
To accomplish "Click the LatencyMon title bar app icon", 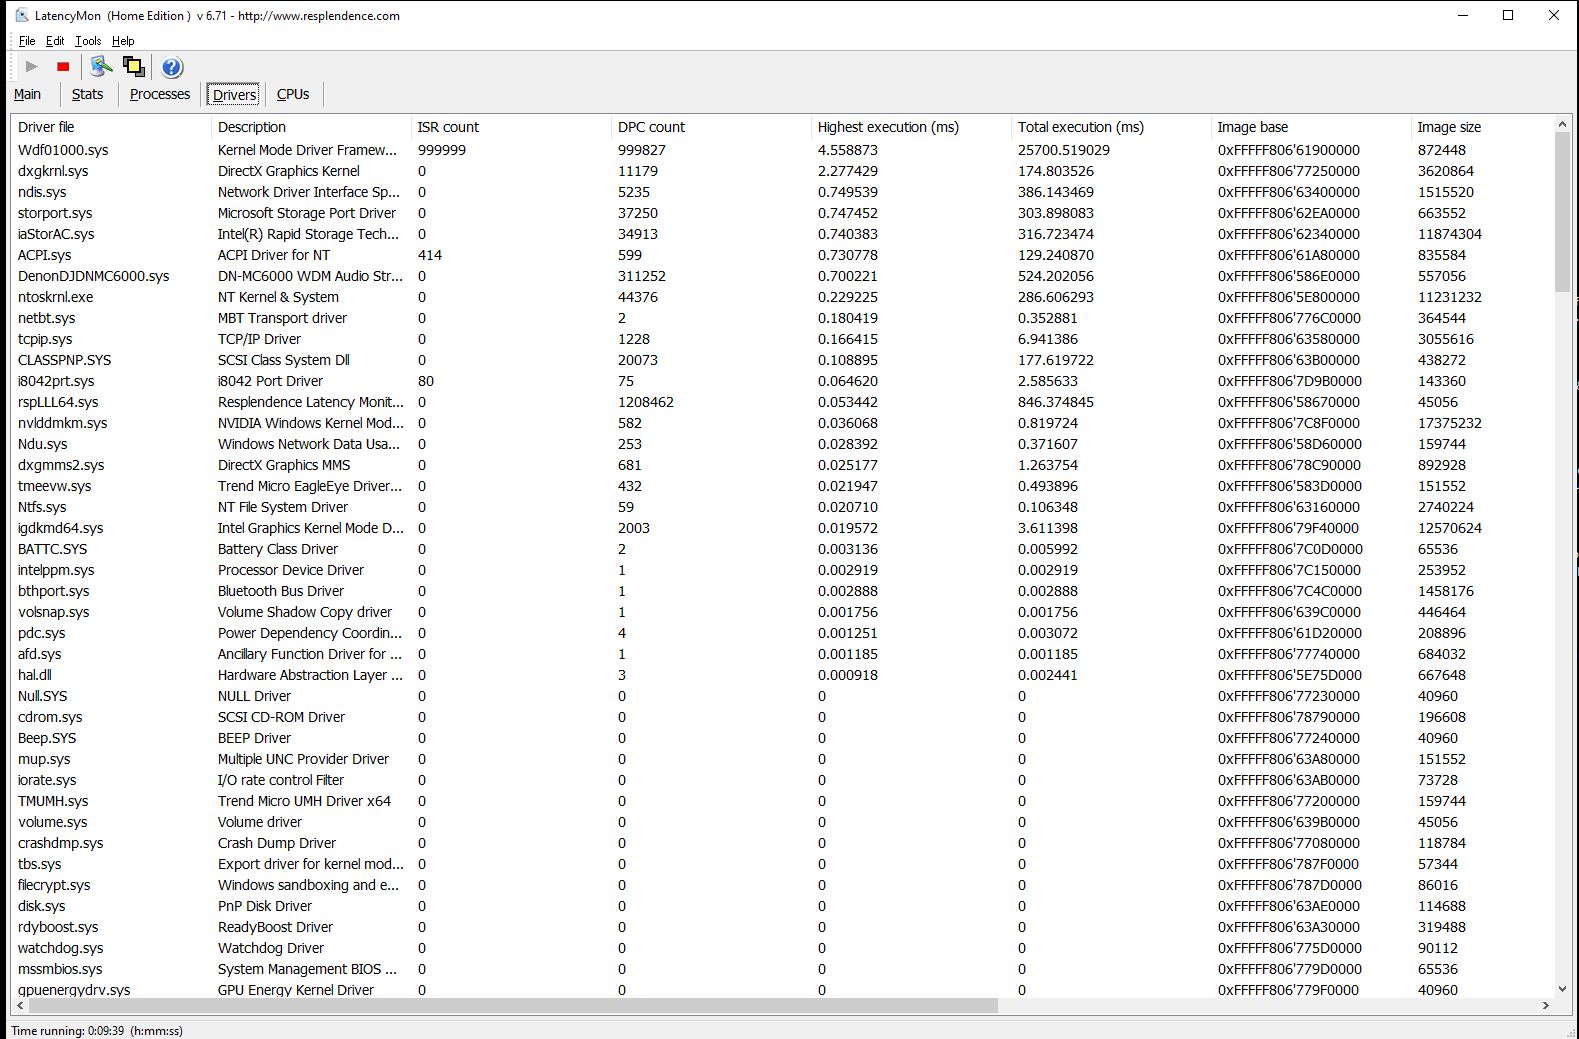I will tap(22, 15).
